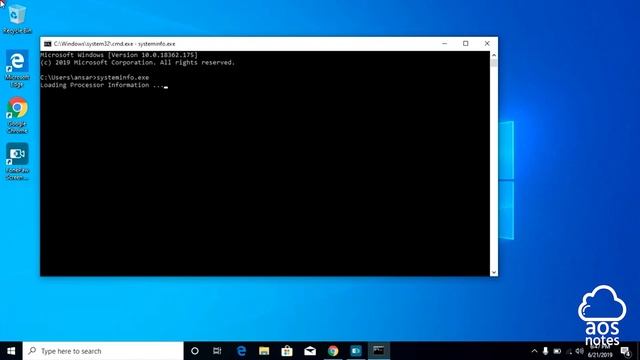Open Task View on the taskbar
This screenshot has height=360, width=640.
point(217,351)
